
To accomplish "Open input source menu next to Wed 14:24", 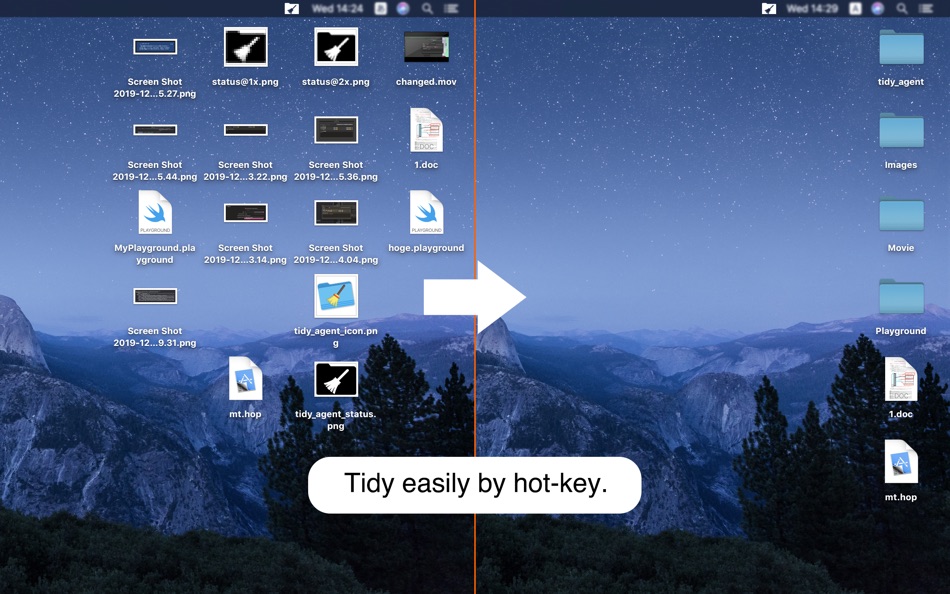I will click(x=380, y=8).
